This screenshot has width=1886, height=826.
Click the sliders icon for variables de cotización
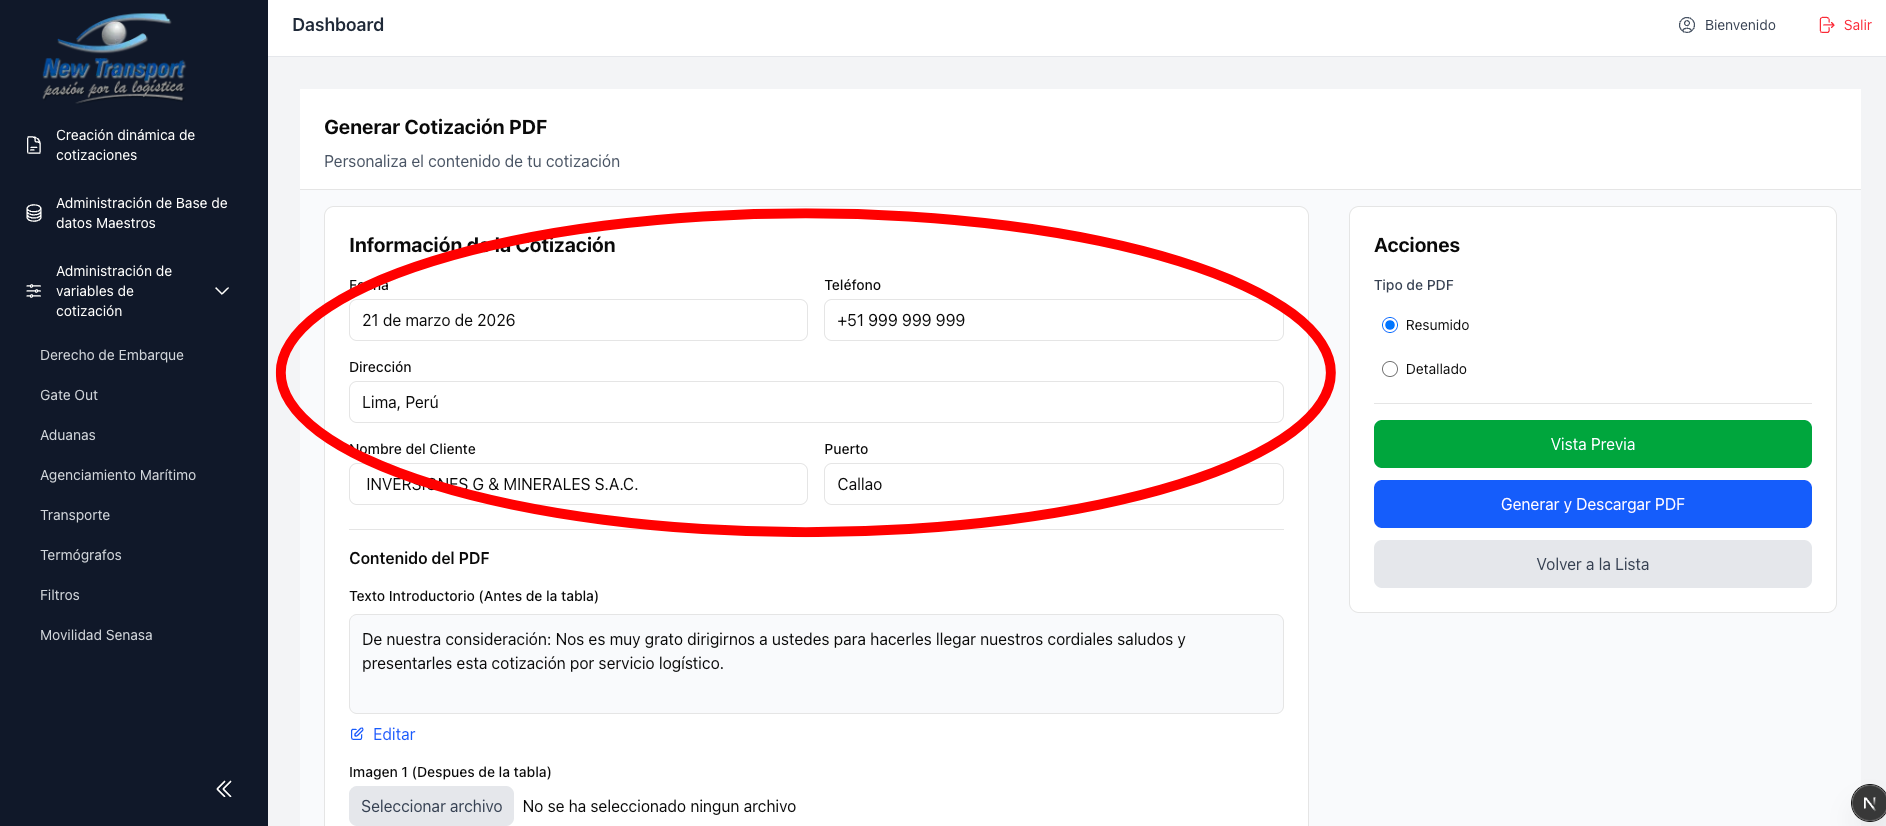[34, 291]
